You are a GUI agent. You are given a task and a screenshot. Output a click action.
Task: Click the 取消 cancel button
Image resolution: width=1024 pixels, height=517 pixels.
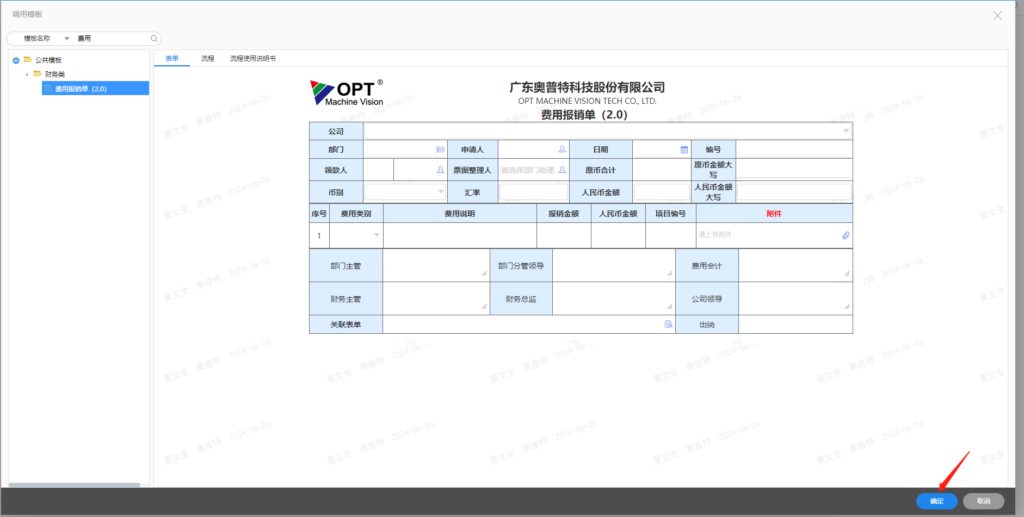coord(983,501)
